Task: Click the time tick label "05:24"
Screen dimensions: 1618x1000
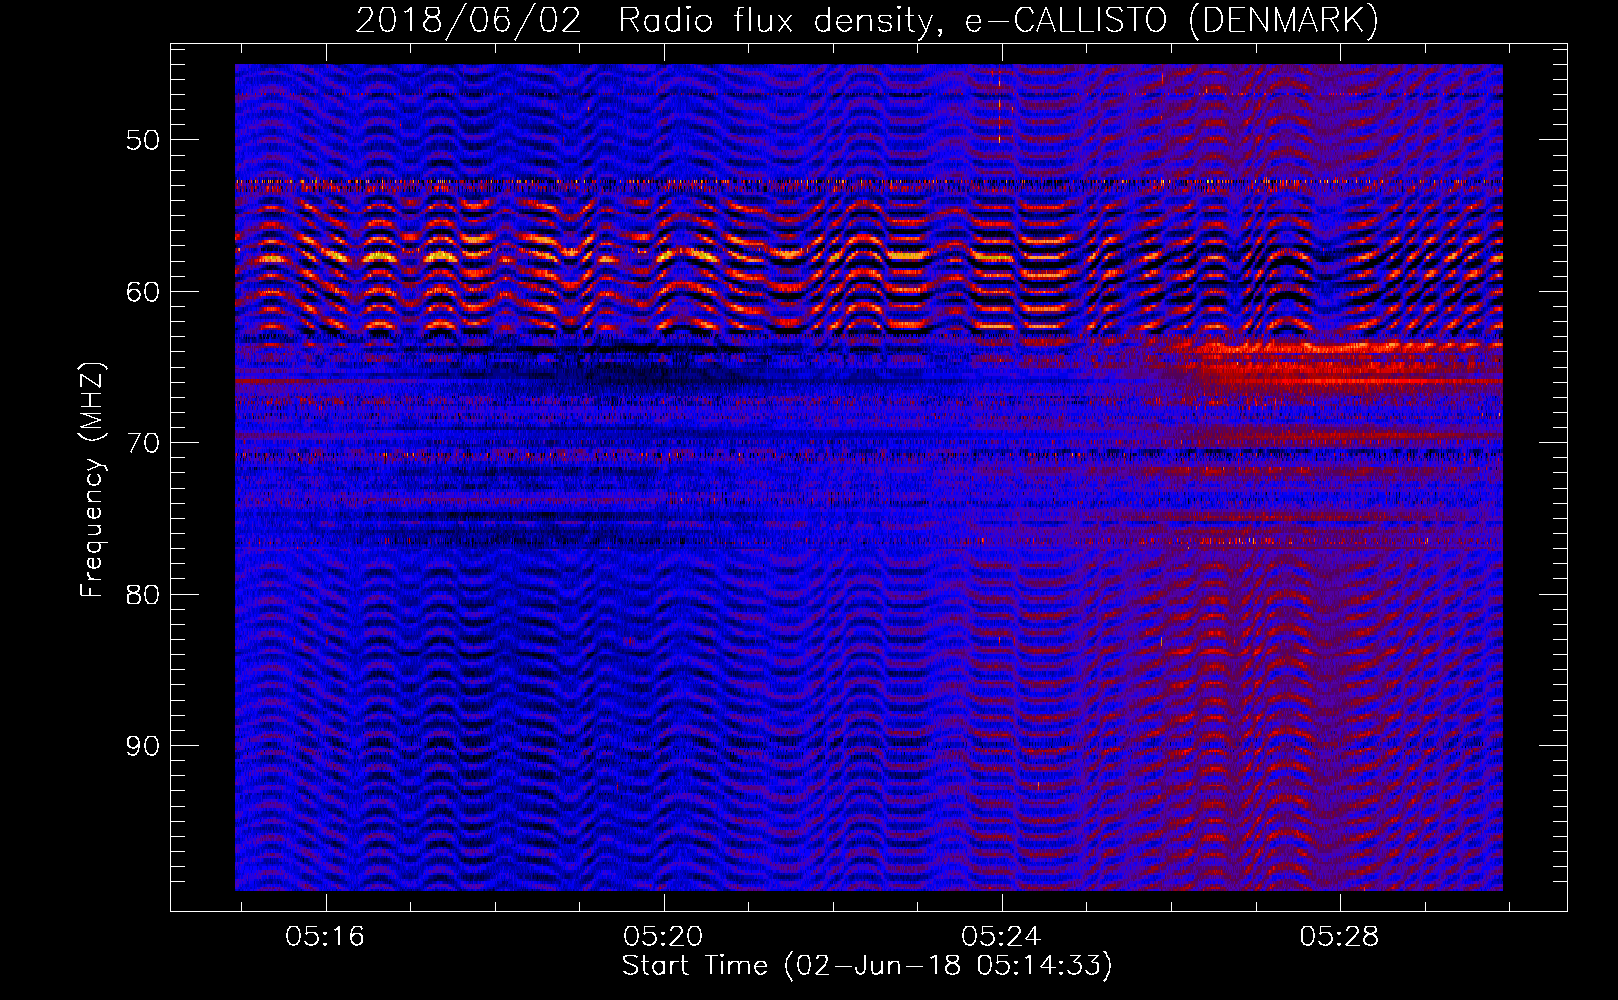Action: (1001, 937)
